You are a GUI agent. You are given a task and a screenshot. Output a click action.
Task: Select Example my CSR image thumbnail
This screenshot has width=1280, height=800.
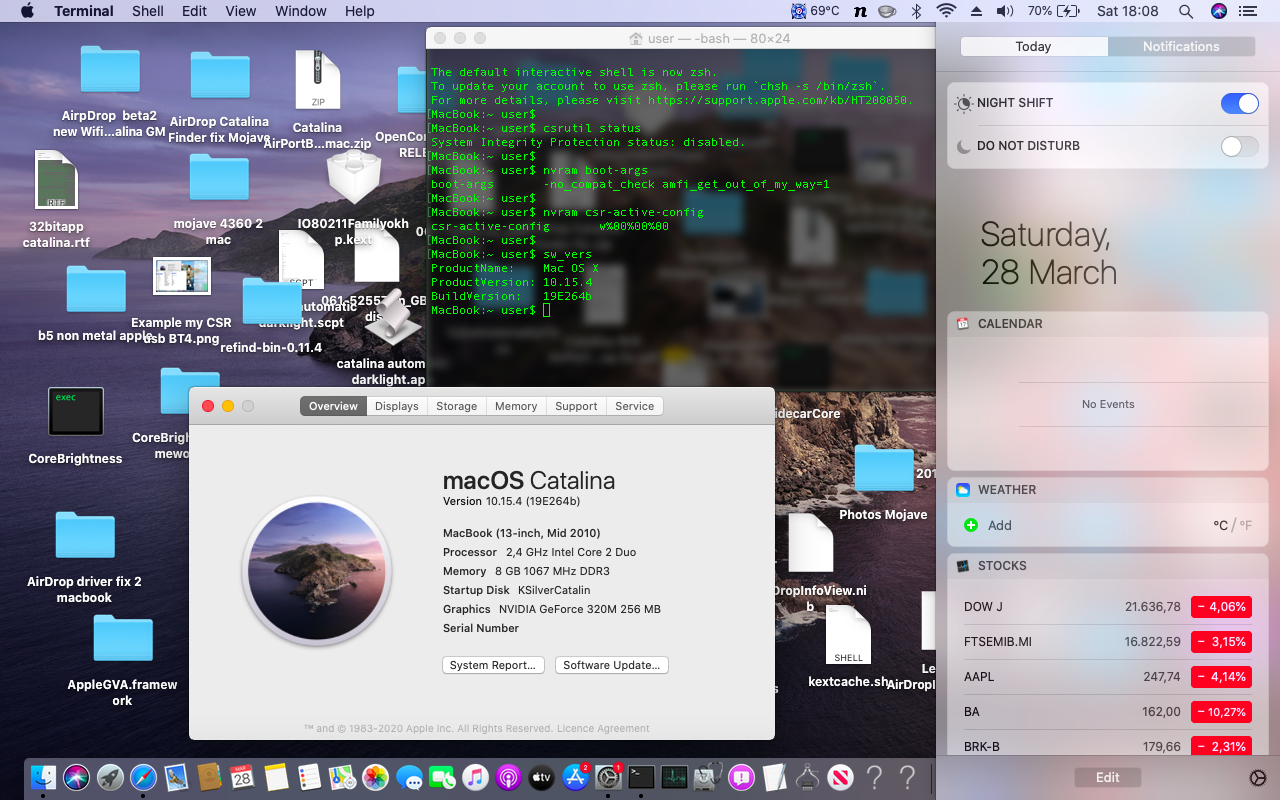[181, 276]
